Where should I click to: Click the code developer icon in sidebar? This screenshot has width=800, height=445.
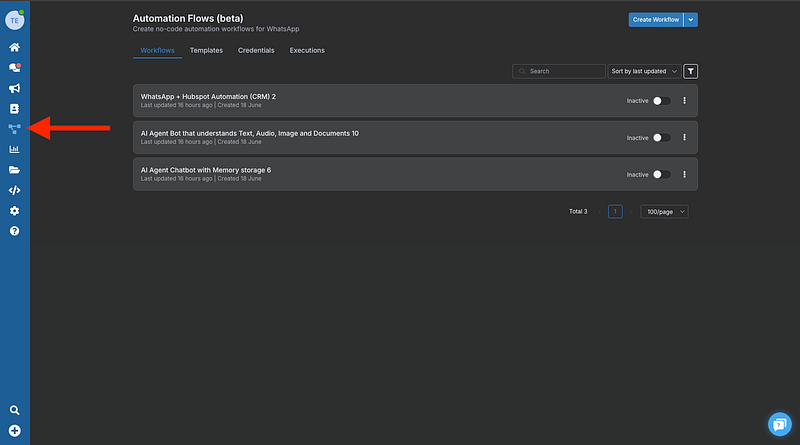click(x=15, y=190)
